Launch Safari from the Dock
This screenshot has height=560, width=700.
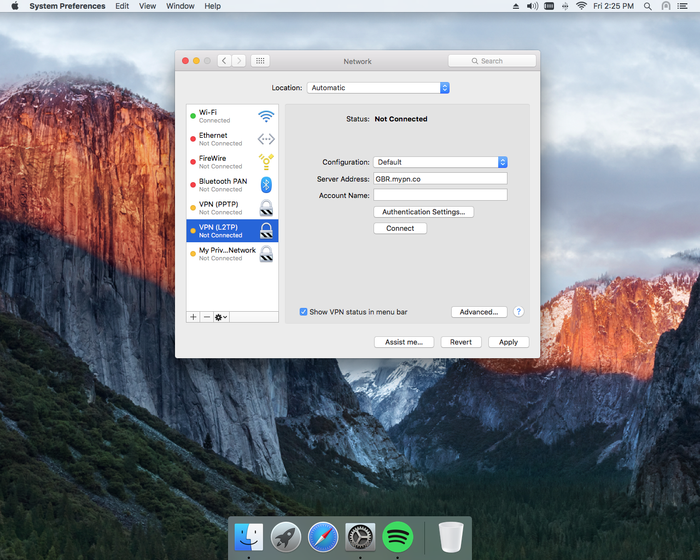pyautogui.click(x=323, y=537)
